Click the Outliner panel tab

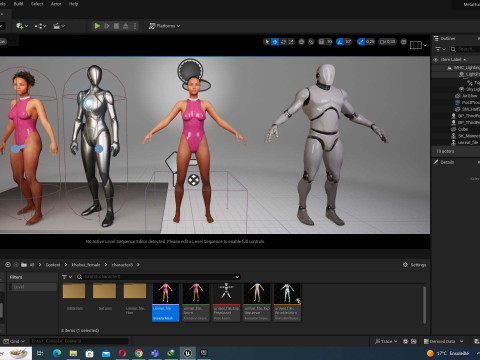click(x=445, y=38)
